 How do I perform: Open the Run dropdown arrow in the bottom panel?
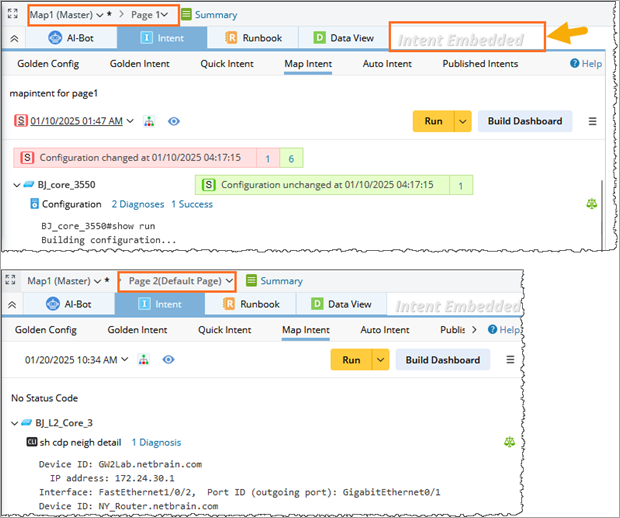click(x=380, y=360)
